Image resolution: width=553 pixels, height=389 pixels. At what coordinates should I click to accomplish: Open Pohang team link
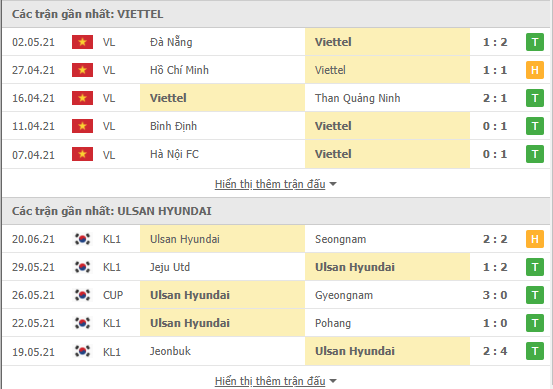tap(333, 323)
